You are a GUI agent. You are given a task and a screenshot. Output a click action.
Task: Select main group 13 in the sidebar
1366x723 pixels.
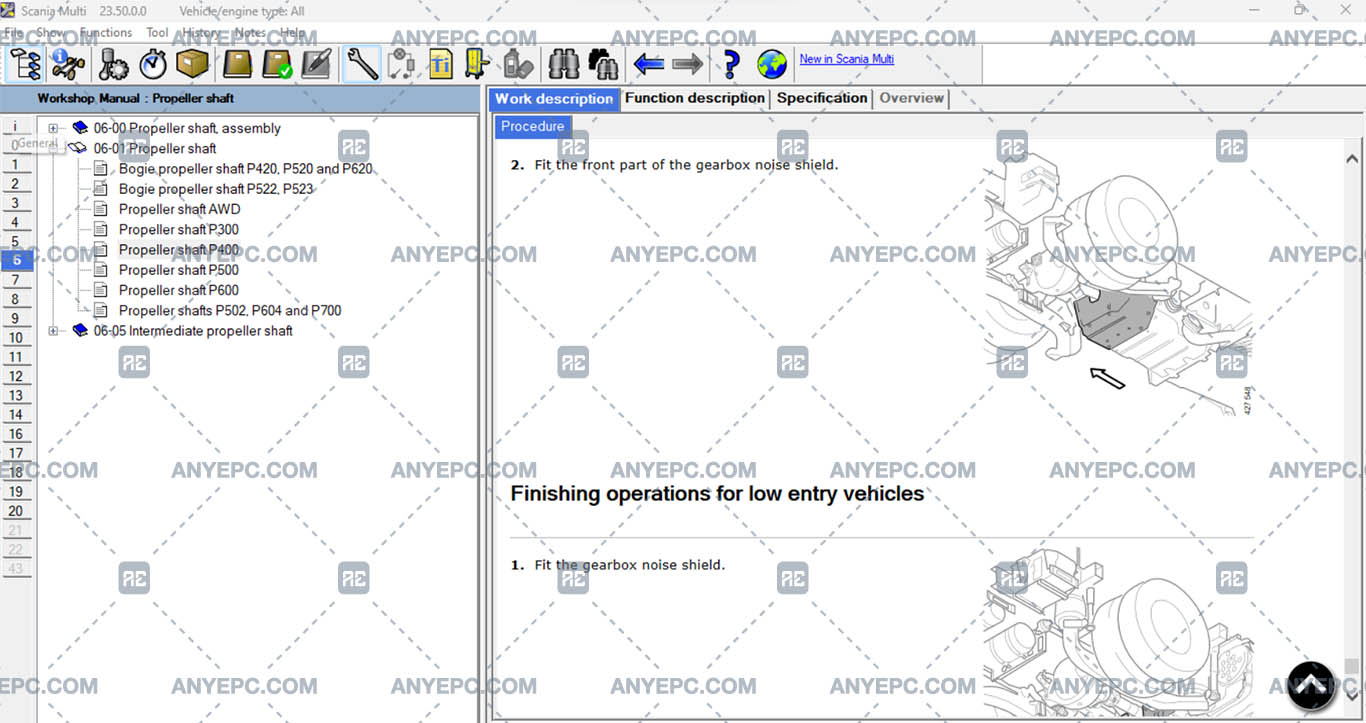tap(15, 396)
